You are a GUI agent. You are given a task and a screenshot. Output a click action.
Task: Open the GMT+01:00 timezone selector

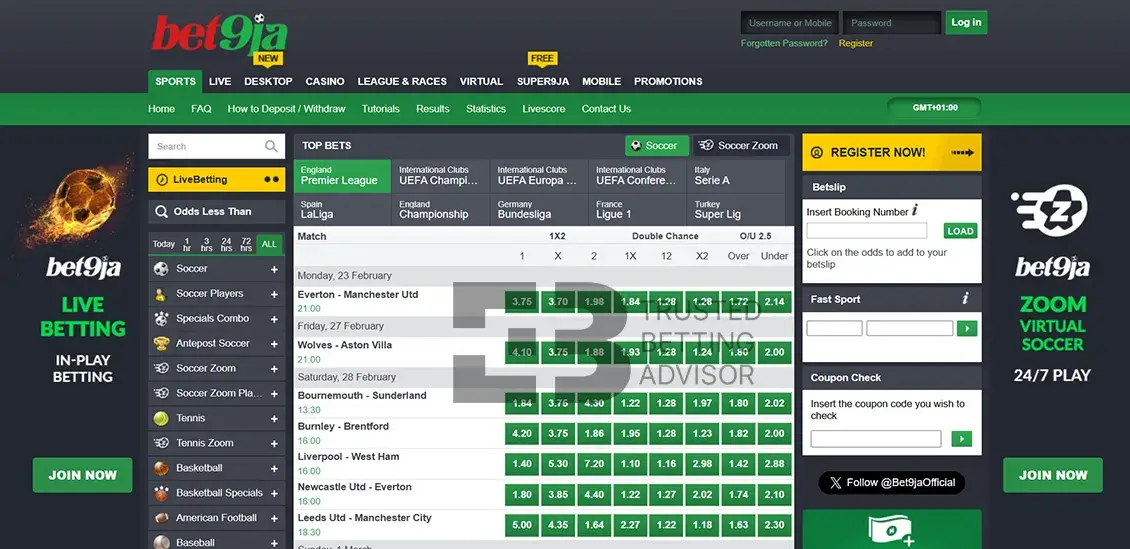935,108
